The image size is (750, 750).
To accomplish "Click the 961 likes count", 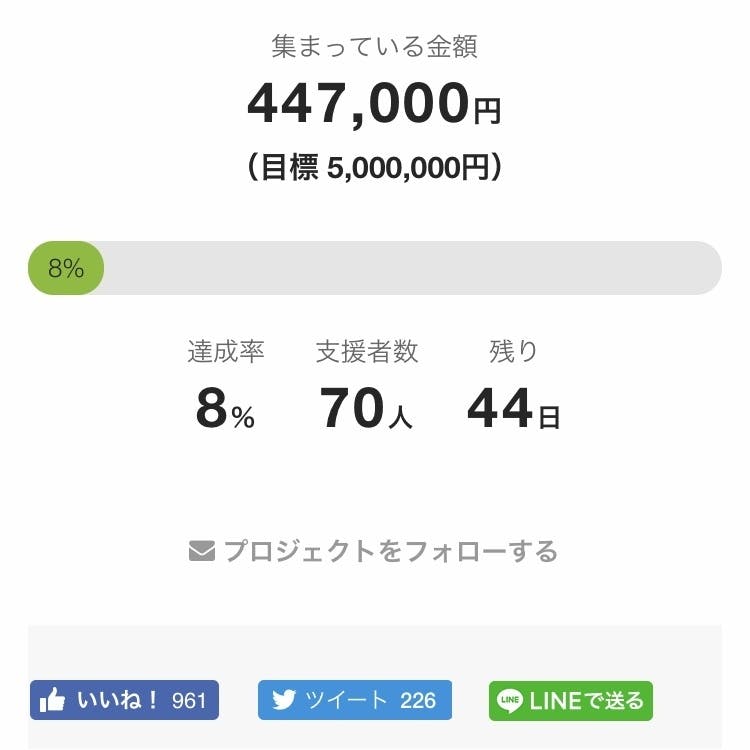I will coord(189,701).
